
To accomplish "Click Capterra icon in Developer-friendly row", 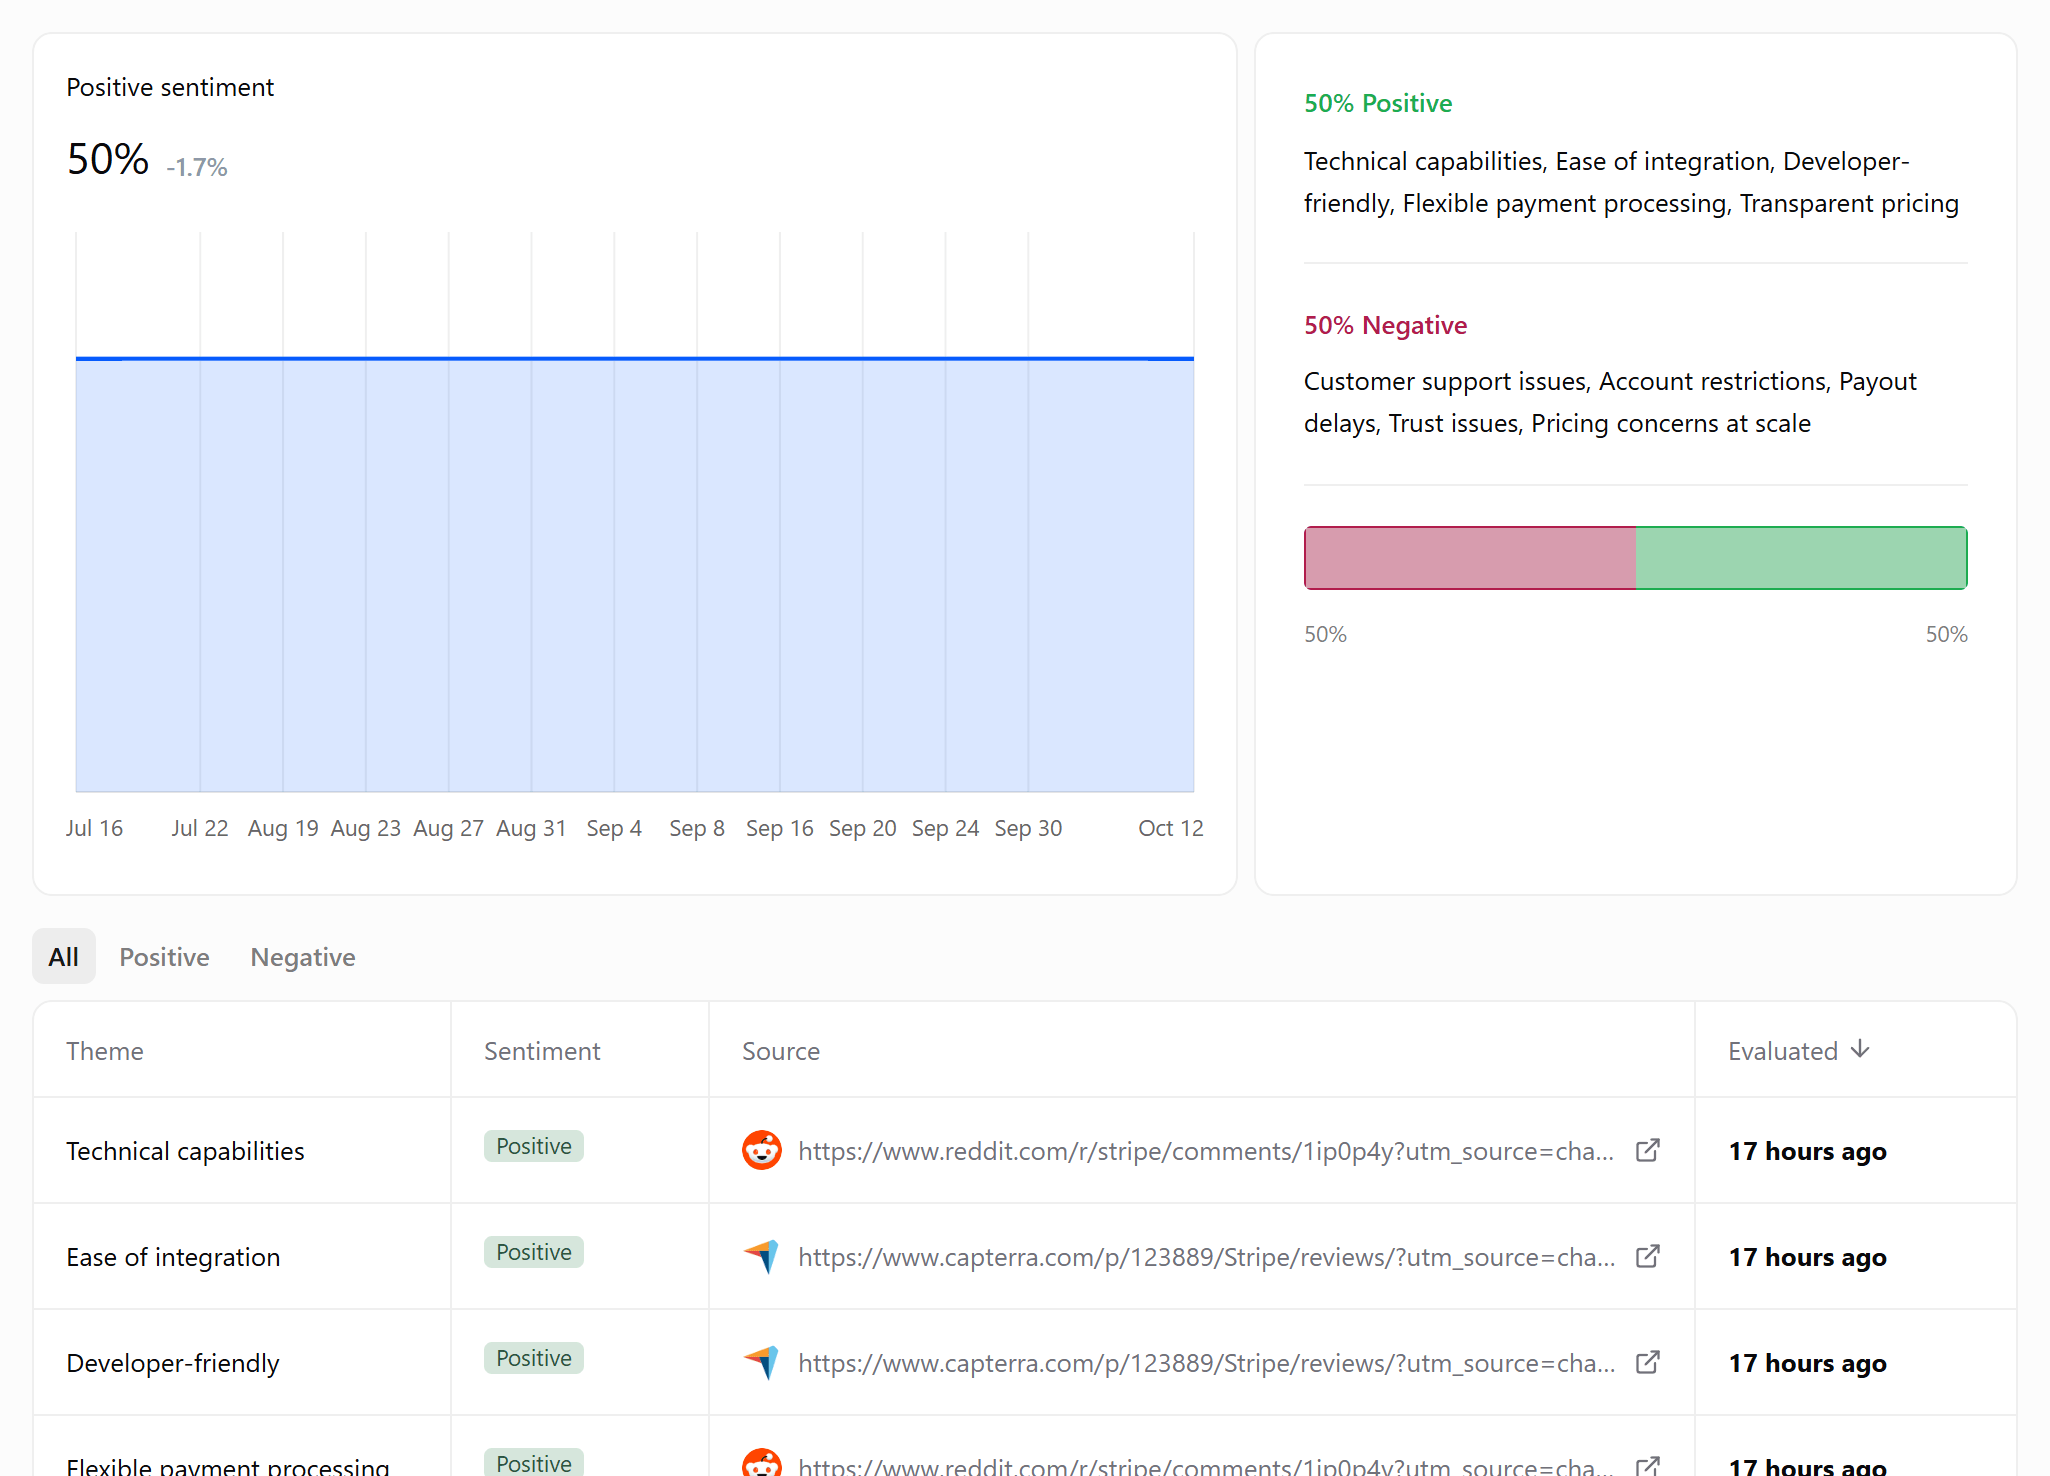I will pos(762,1362).
